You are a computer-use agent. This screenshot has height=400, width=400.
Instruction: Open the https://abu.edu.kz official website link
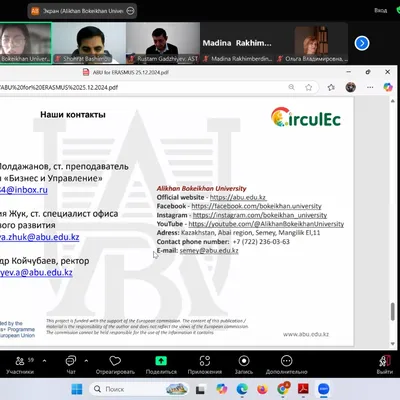coord(238,197)
